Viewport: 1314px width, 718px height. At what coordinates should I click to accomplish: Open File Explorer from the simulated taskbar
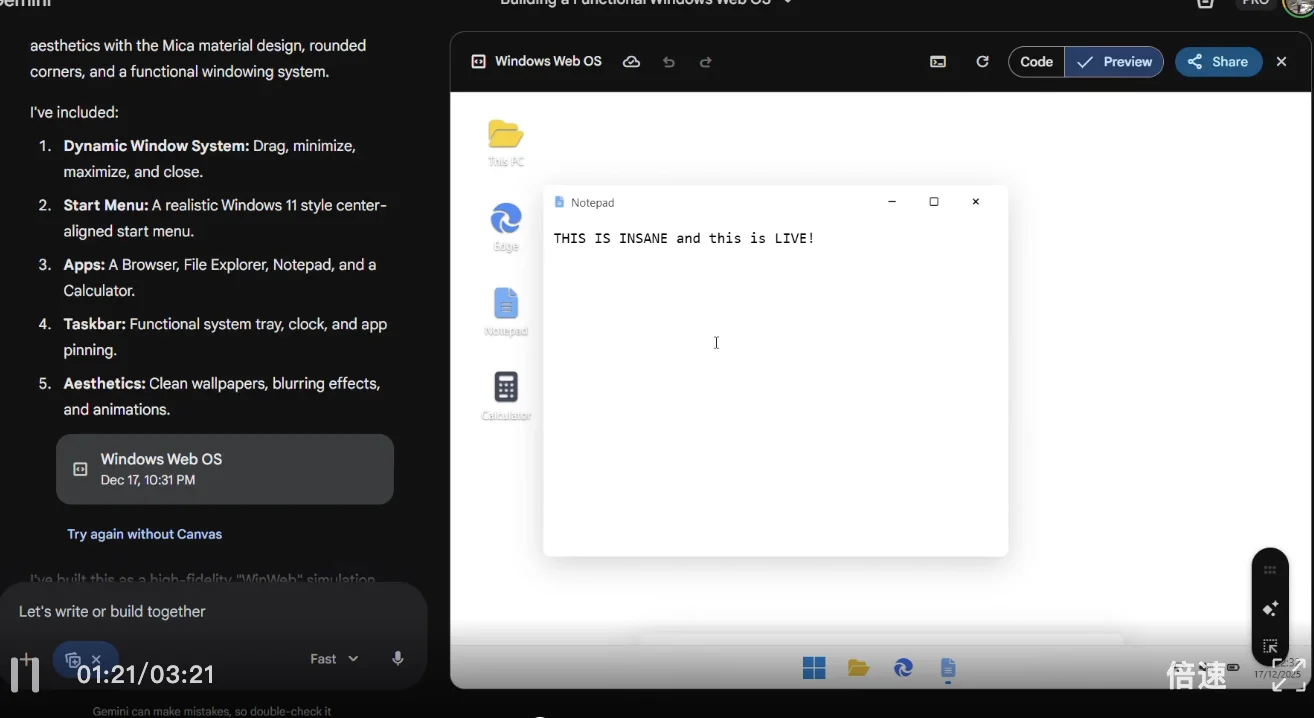858,667
